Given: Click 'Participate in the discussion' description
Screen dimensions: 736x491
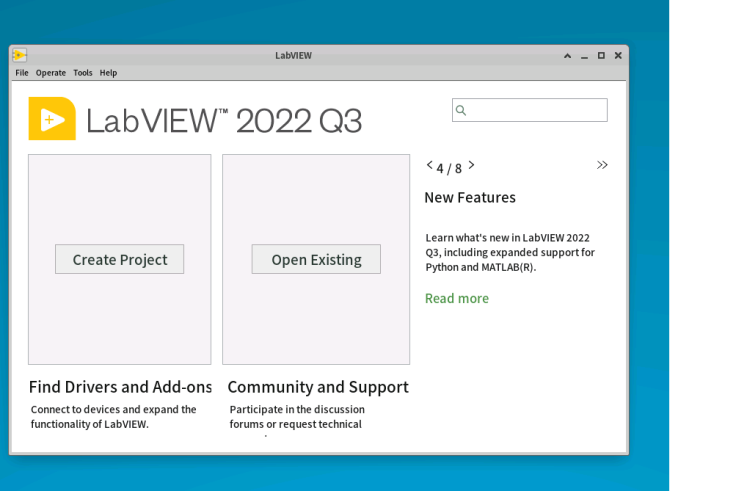Looking at the screenshot, I should (x=297, y=417).
